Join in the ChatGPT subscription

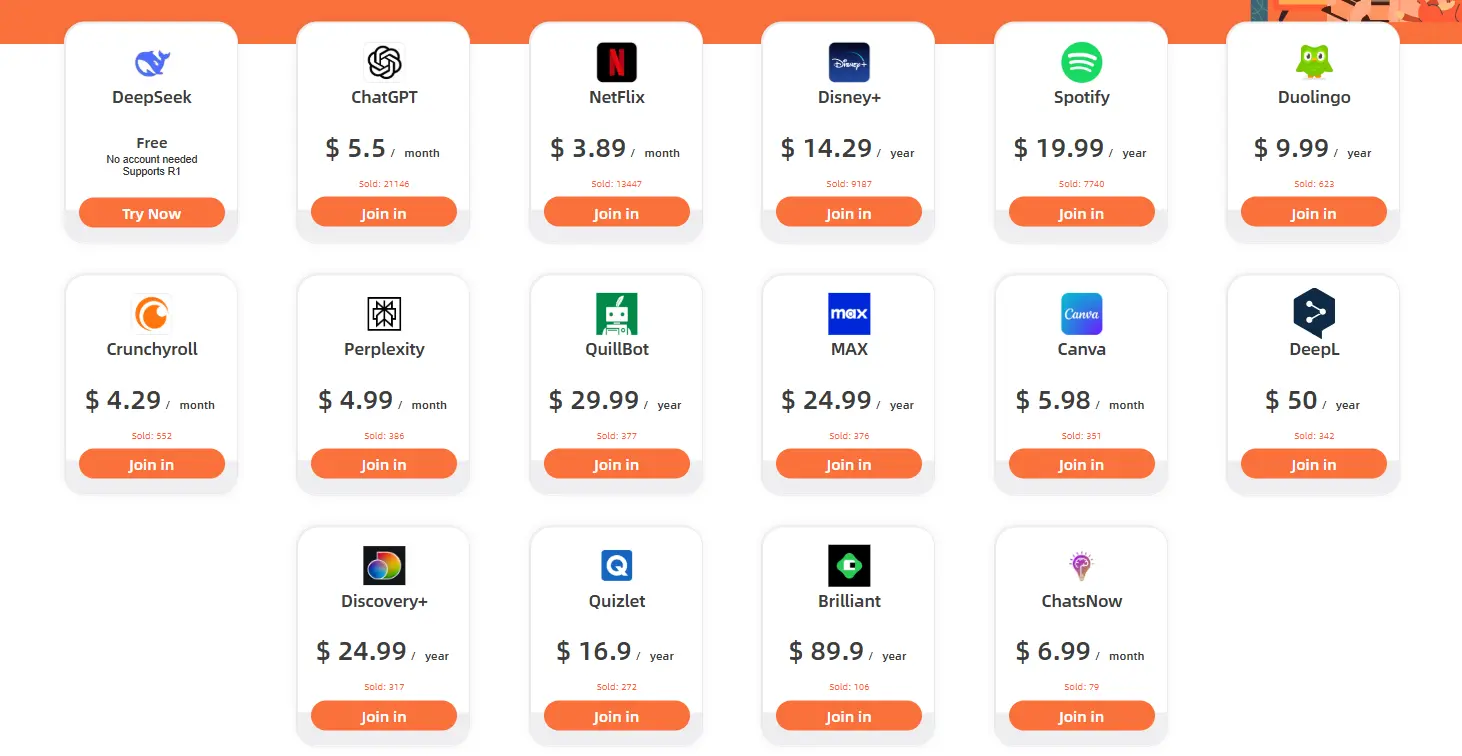tap(384, 212)
